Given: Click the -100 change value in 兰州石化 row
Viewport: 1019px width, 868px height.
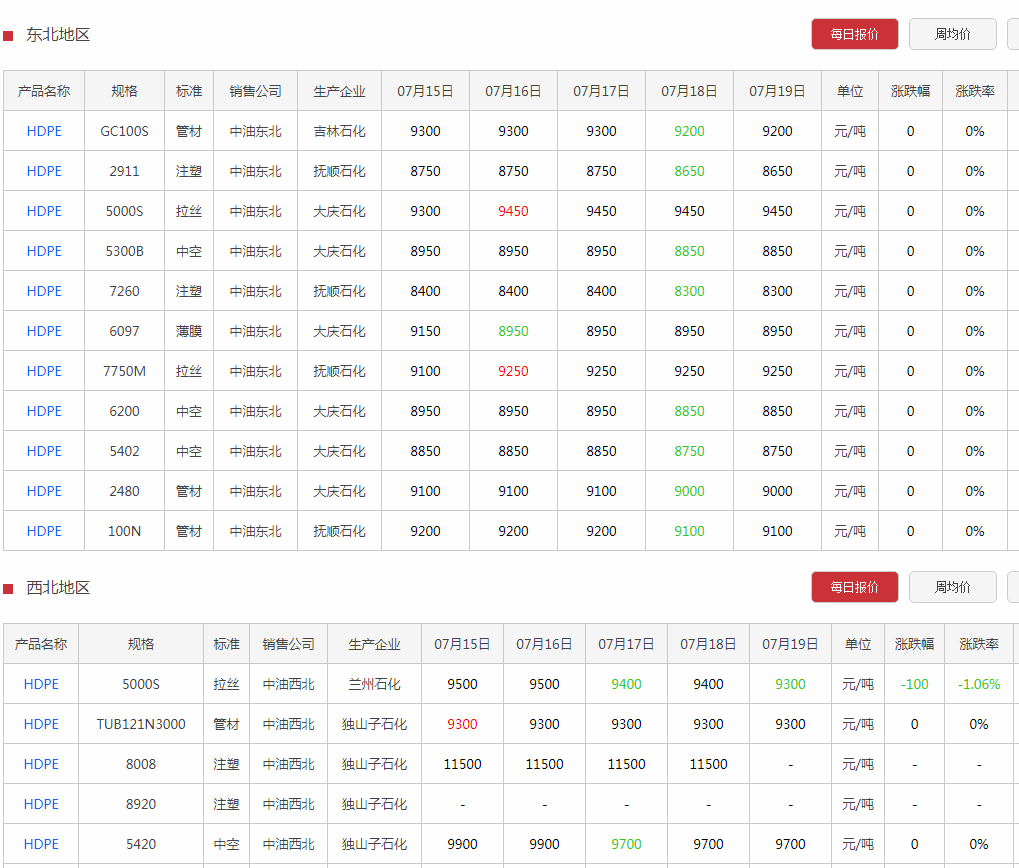Looking at the screenshot, I should [914, 684].
